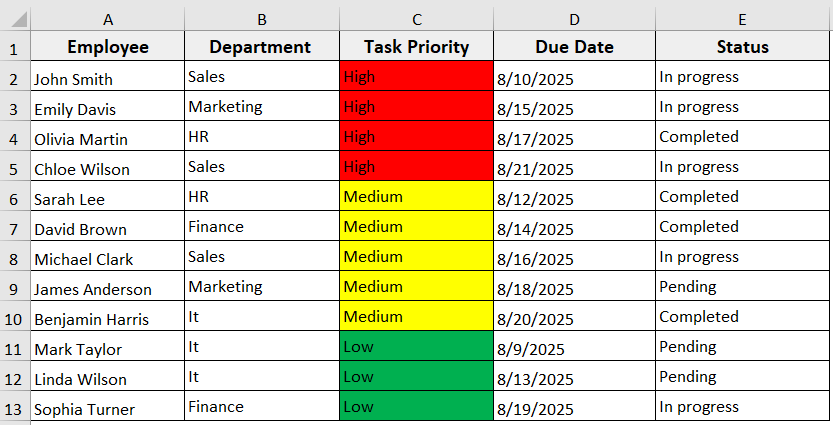This screenshot has height=425, width=833.
Task: Select the row 7 header
Action: tap(14, 227)
